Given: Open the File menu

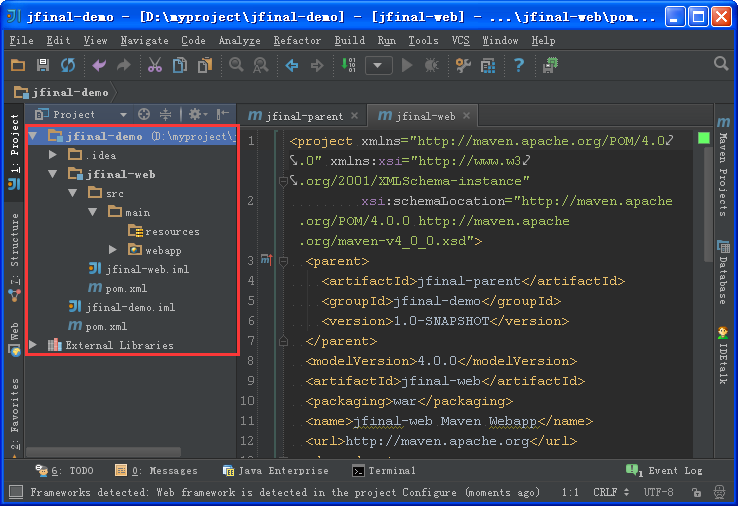Looking at the screenshot, I should click(21, 40).
